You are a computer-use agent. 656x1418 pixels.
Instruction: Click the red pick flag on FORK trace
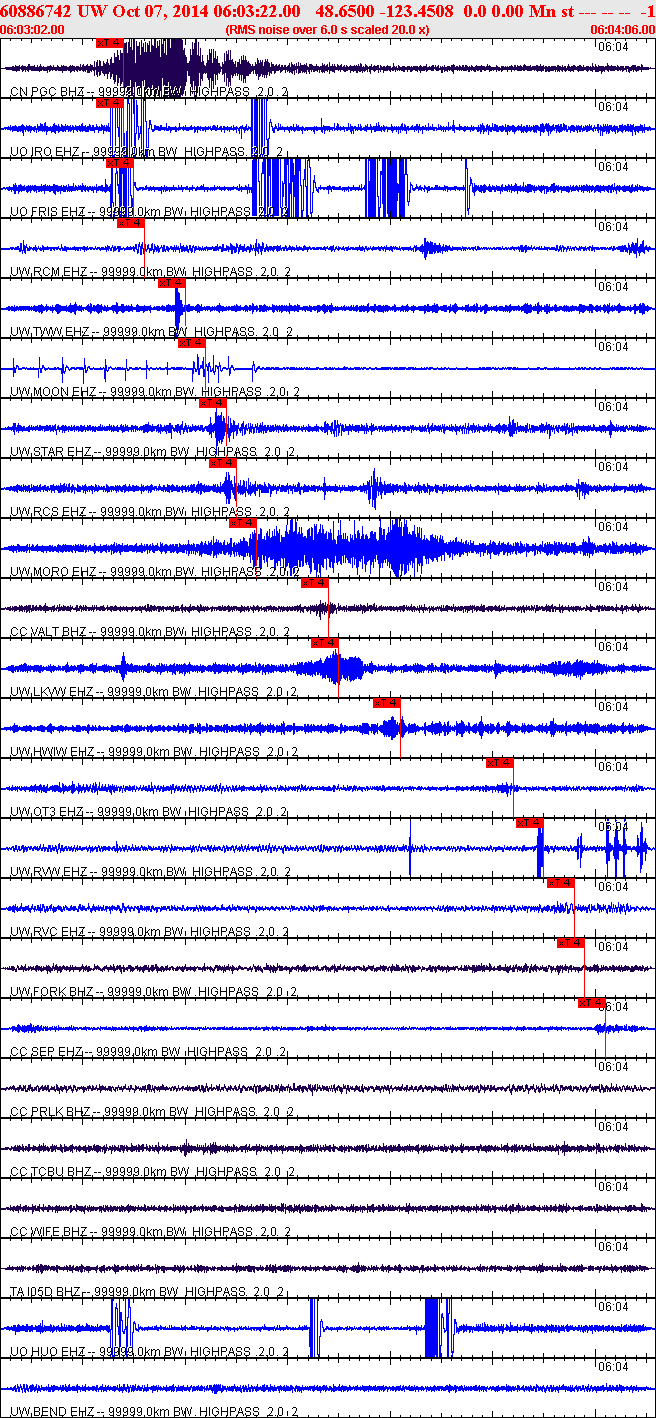pos(571,943)
